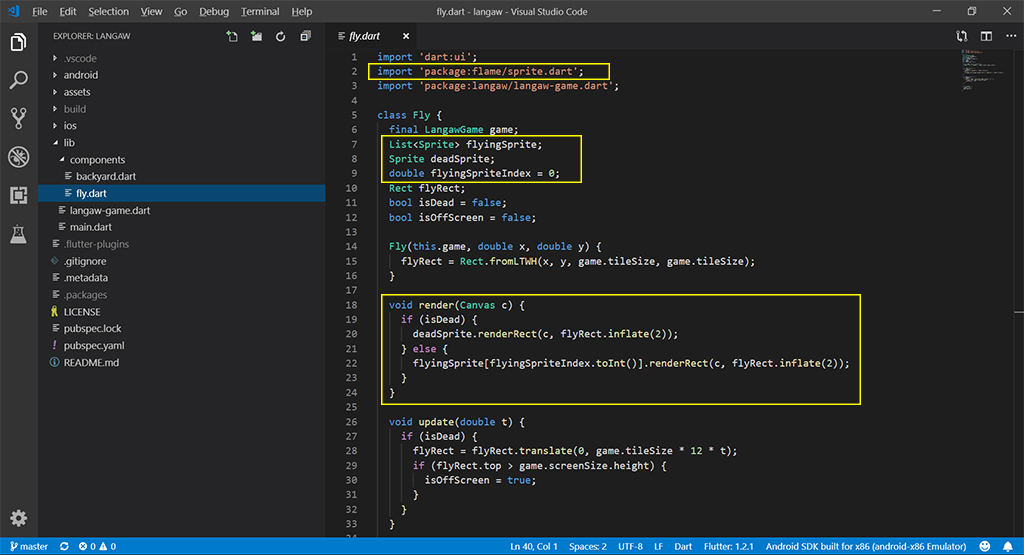
Task: Open the Selection menu
Action: pyautogui.click(x=108, y=12)
